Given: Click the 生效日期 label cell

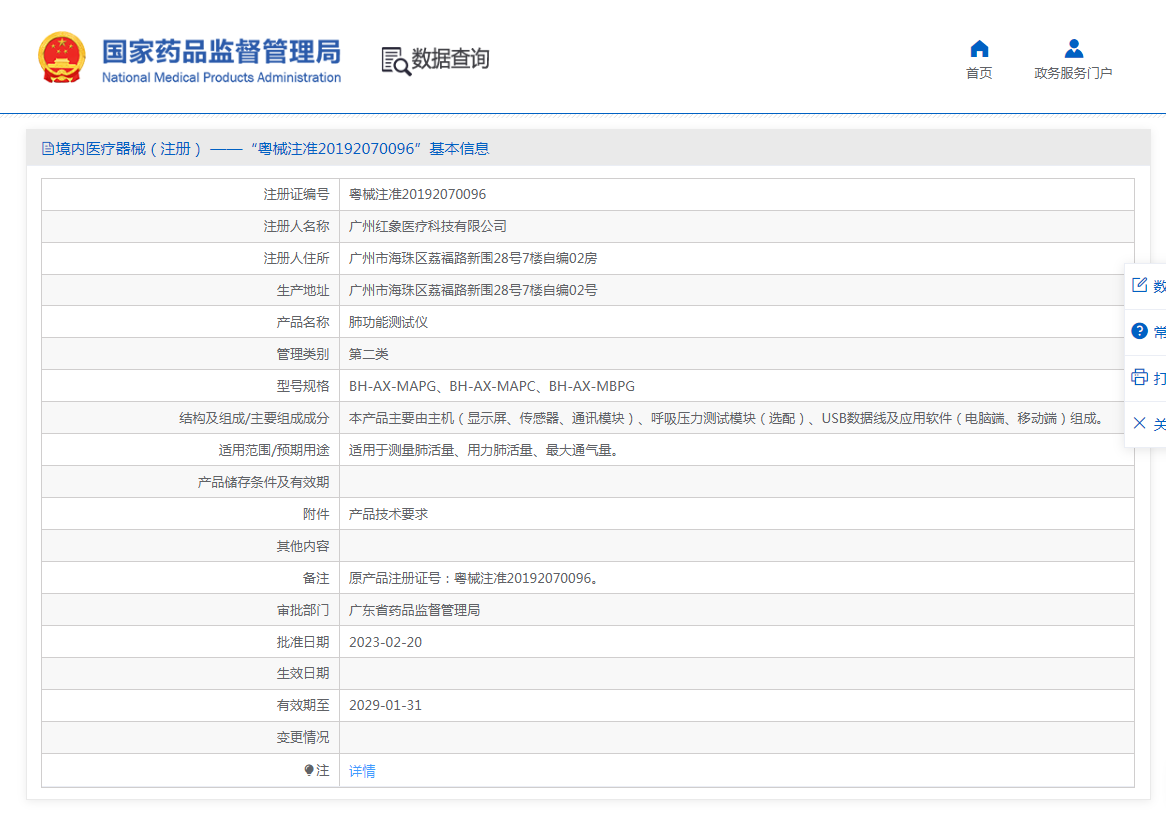Looking at the screenshot, I should pyautogui.click(x=190, y=673).
